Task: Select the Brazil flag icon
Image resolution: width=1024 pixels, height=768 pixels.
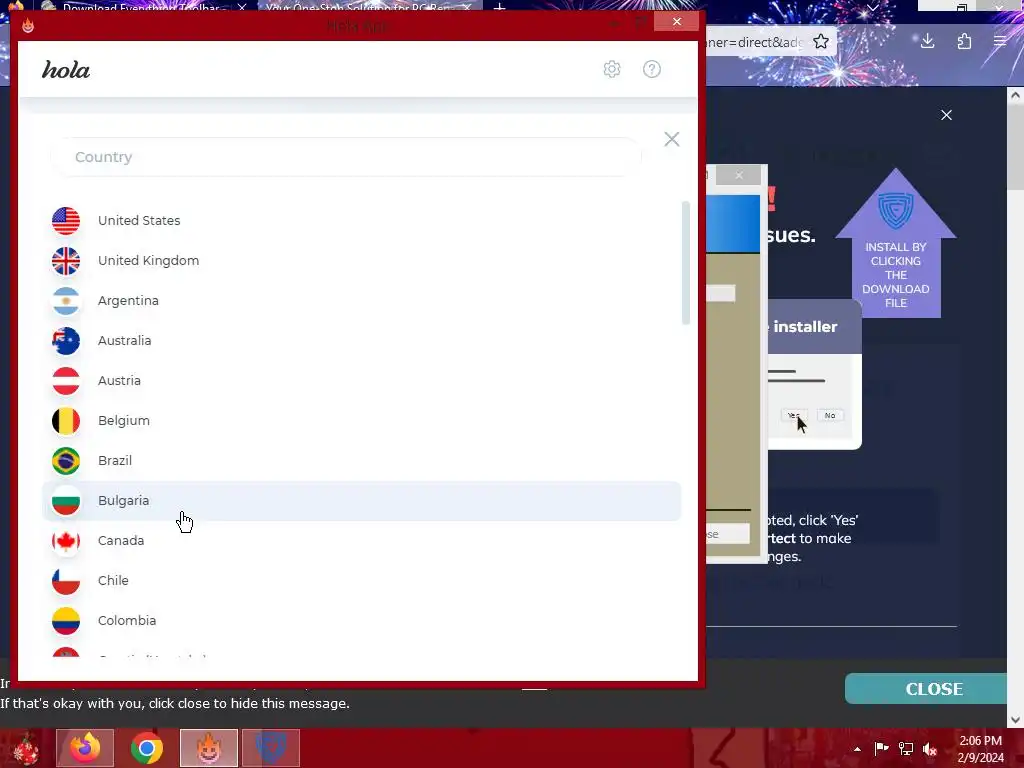Action: pyautogui.click(x=66, y=461)
